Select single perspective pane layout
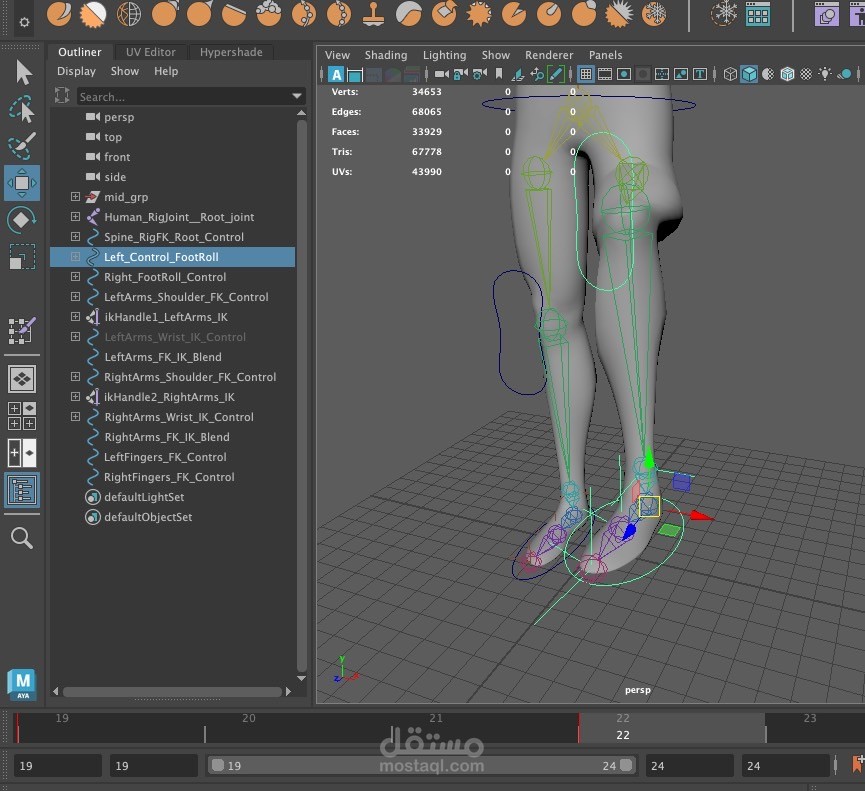Viewport: 865px width, 791px height. [22, 379]
